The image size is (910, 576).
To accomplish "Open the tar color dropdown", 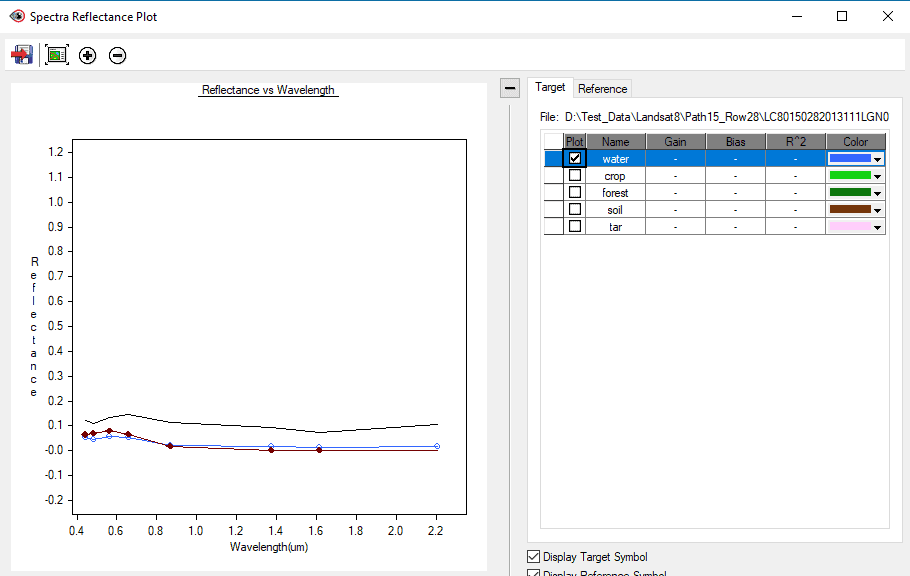I will 878,227.
